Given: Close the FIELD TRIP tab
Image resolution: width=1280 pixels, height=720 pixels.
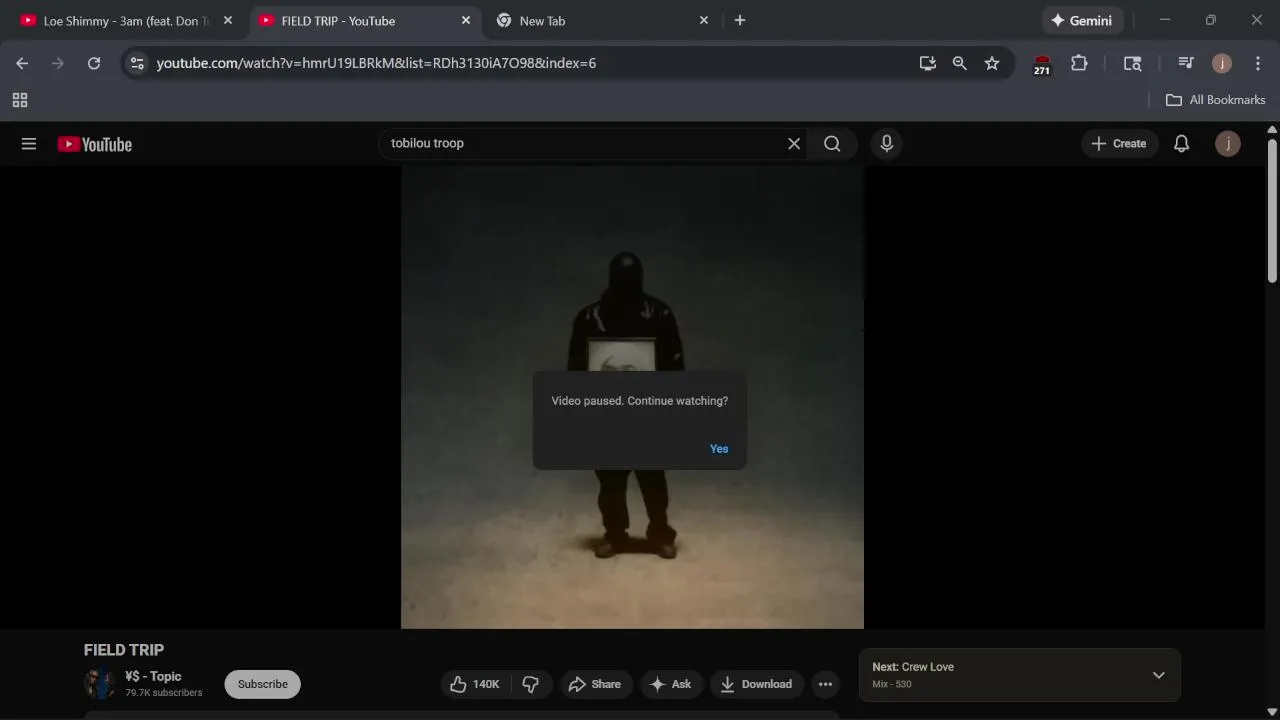Looking at the screenshot, I should (x=465, y=20).
